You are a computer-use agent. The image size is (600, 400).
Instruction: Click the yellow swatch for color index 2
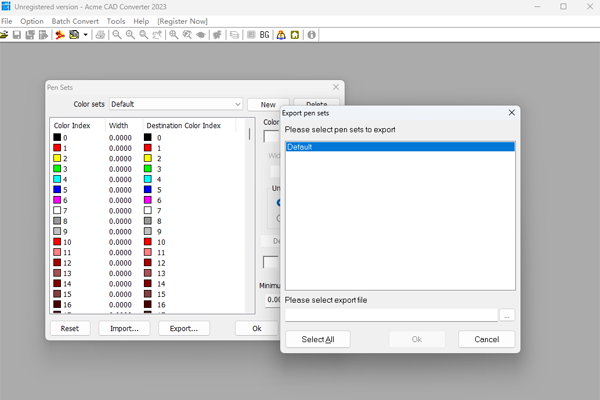[x=57, y=158]
